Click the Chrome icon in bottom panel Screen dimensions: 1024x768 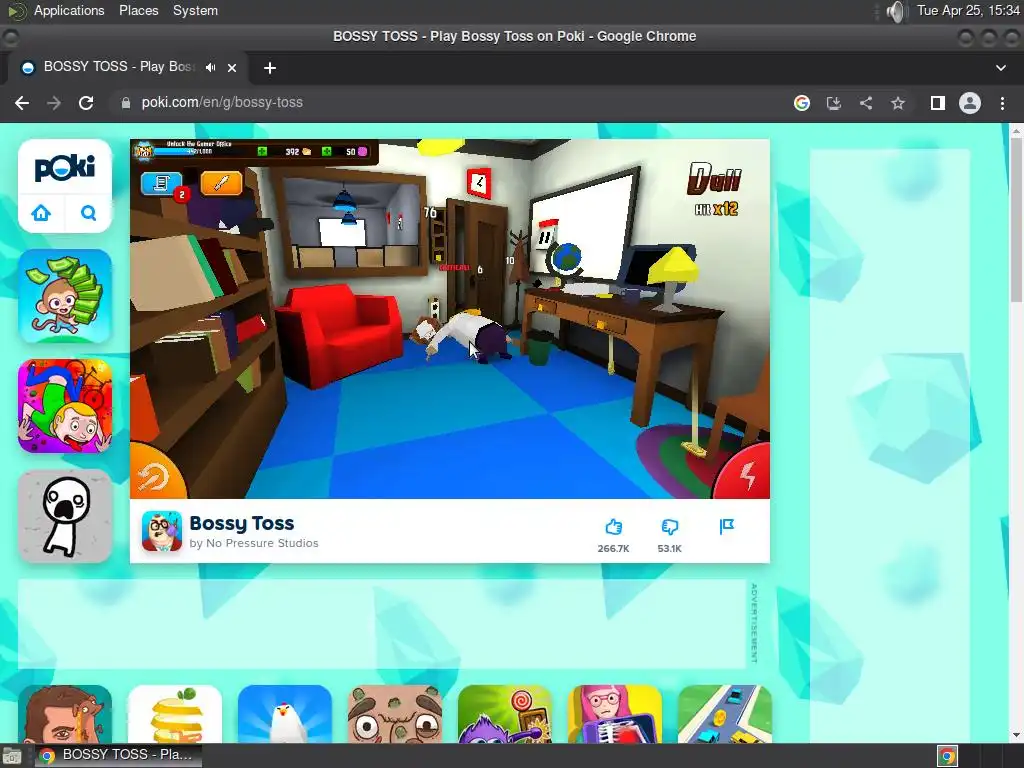click(x=948, y=756)
